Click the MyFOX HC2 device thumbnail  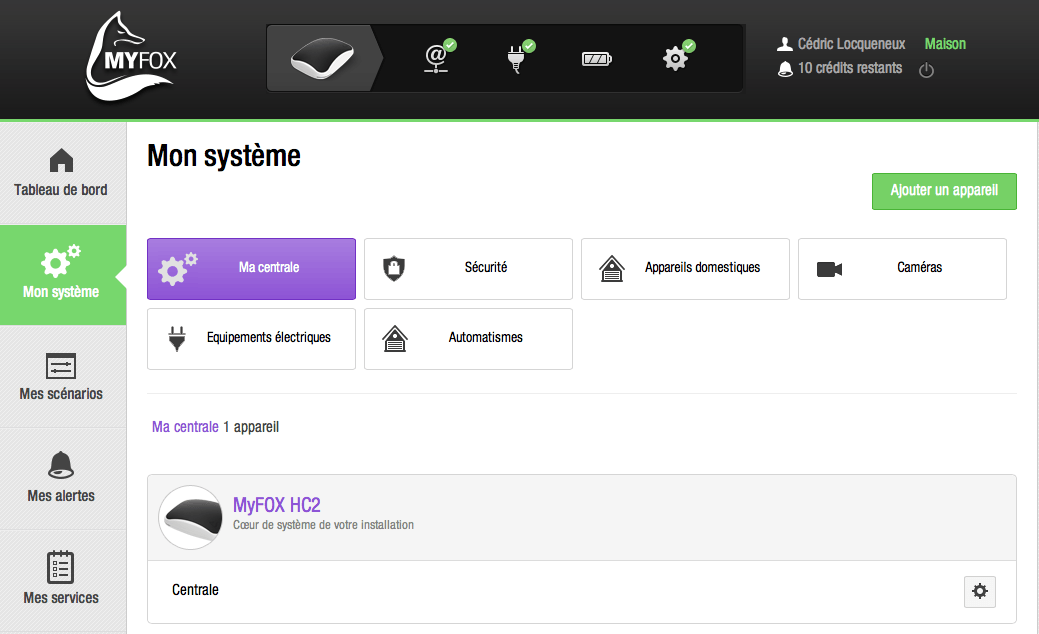(191, 517)
